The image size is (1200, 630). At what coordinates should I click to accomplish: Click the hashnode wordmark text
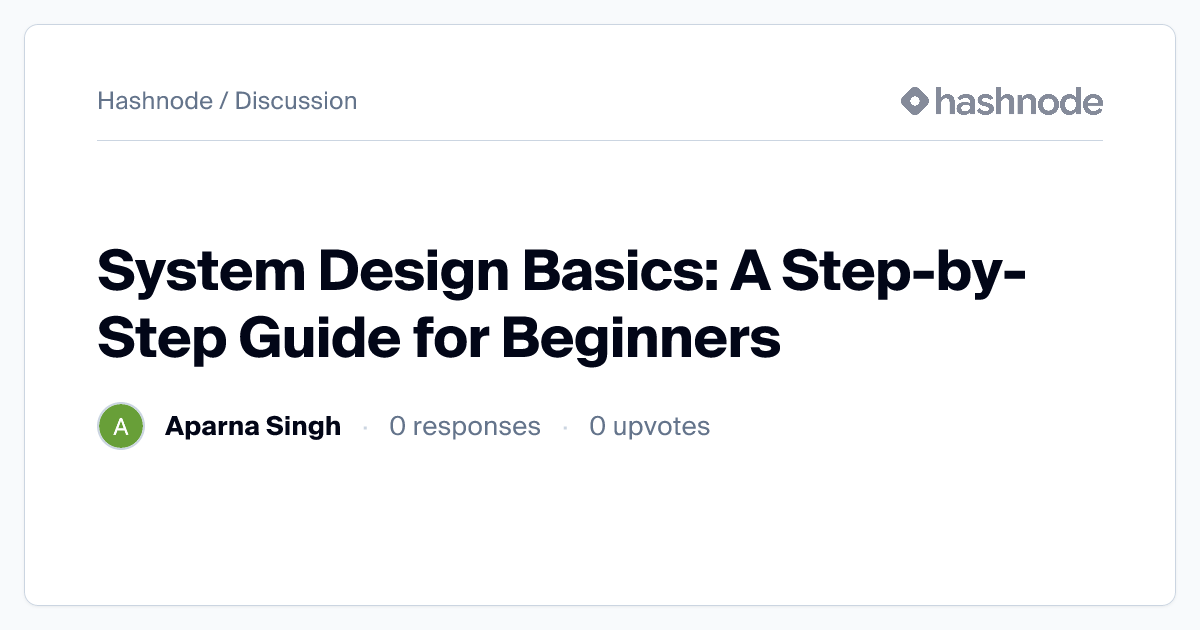tap(1019, 101)
